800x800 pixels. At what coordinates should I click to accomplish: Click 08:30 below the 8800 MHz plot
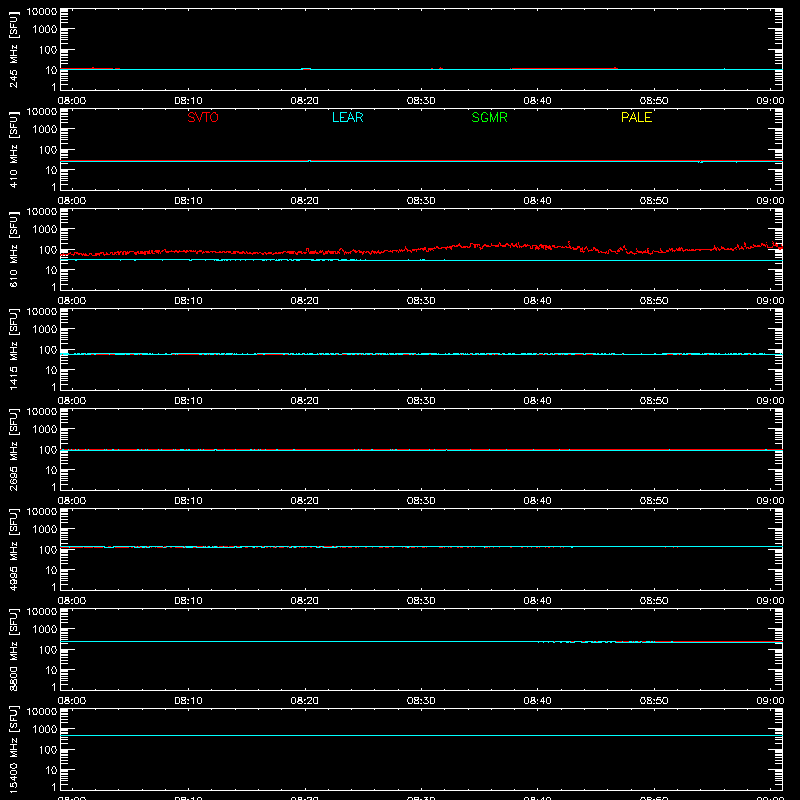421,701
